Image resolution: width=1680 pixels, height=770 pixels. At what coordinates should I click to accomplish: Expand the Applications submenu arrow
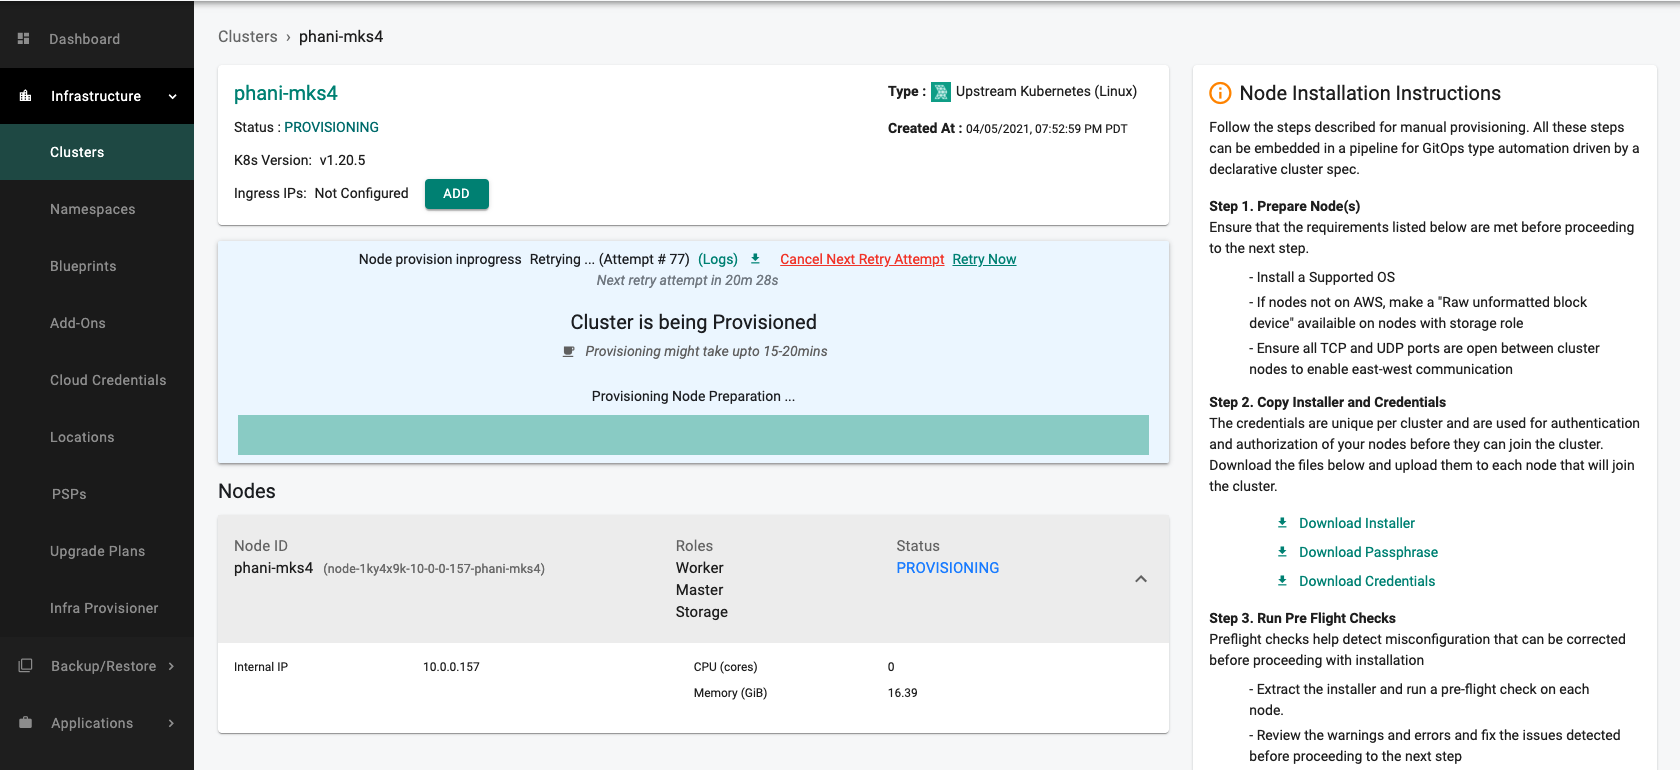tap(171, 723)
